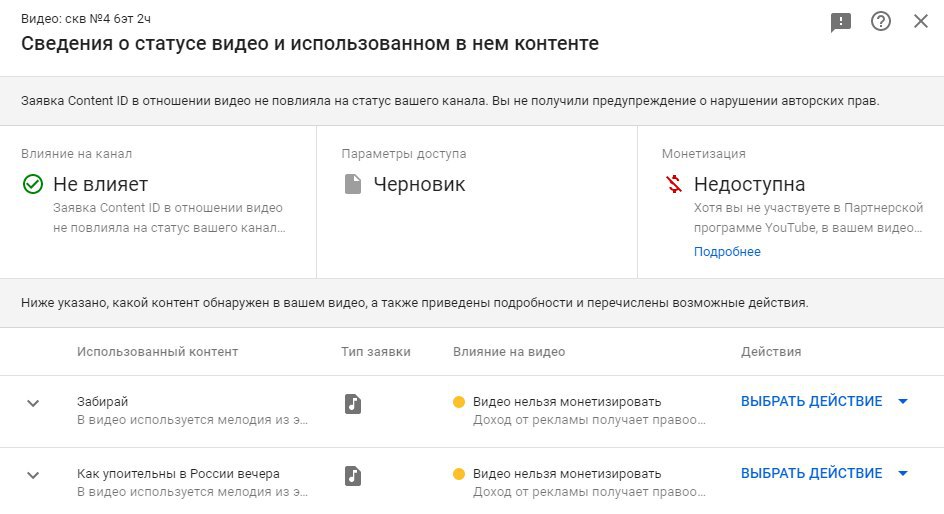Open the help question mark icon
The image size is (944, 514).
point(881,22)
